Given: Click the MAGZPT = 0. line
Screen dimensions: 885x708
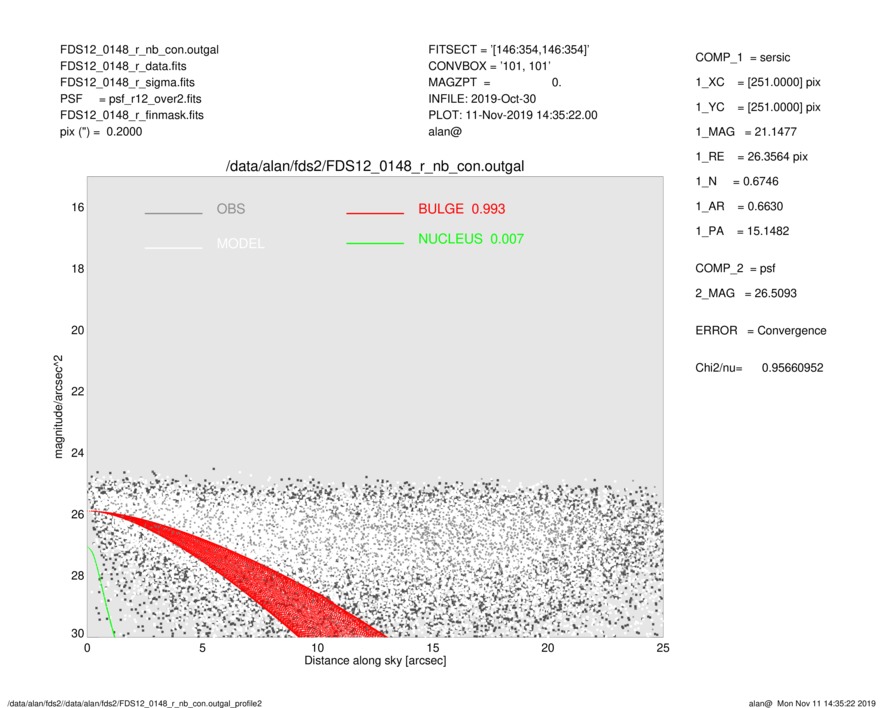Looking at the screenshot, I should pos(495,82).
